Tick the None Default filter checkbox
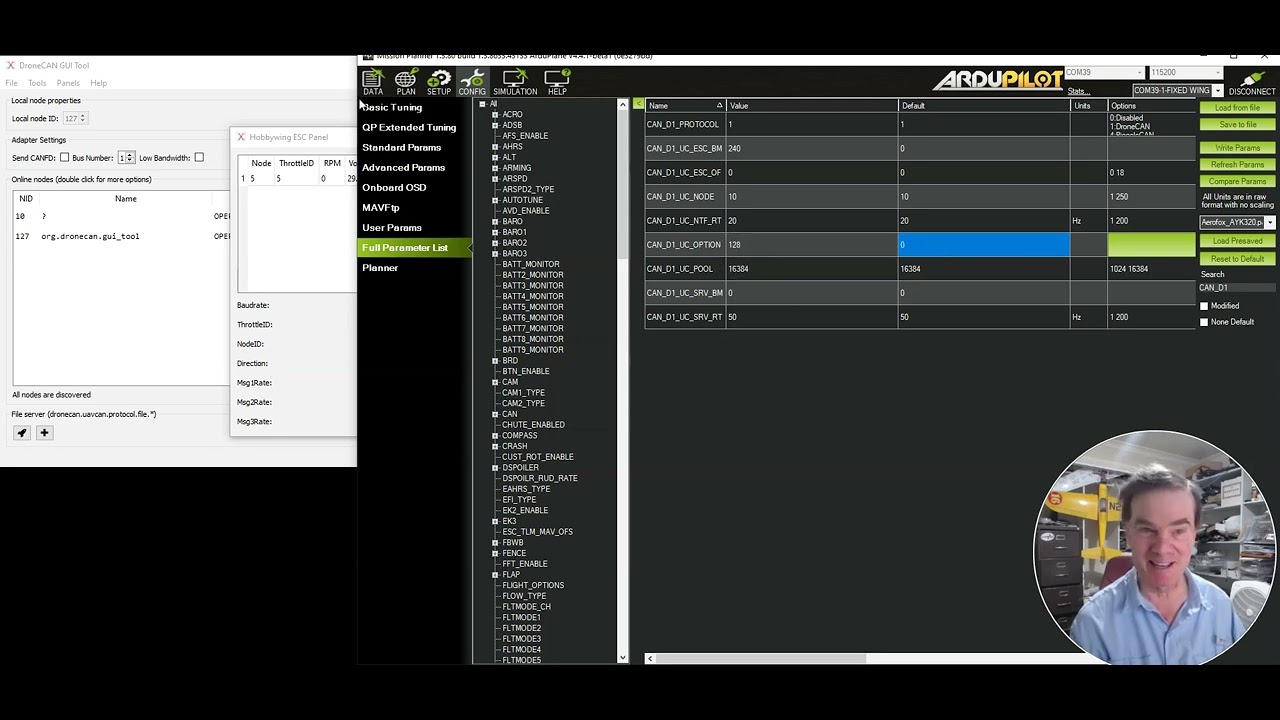The width and height of the screenshot is (1280, 720). coord(1204,322)
